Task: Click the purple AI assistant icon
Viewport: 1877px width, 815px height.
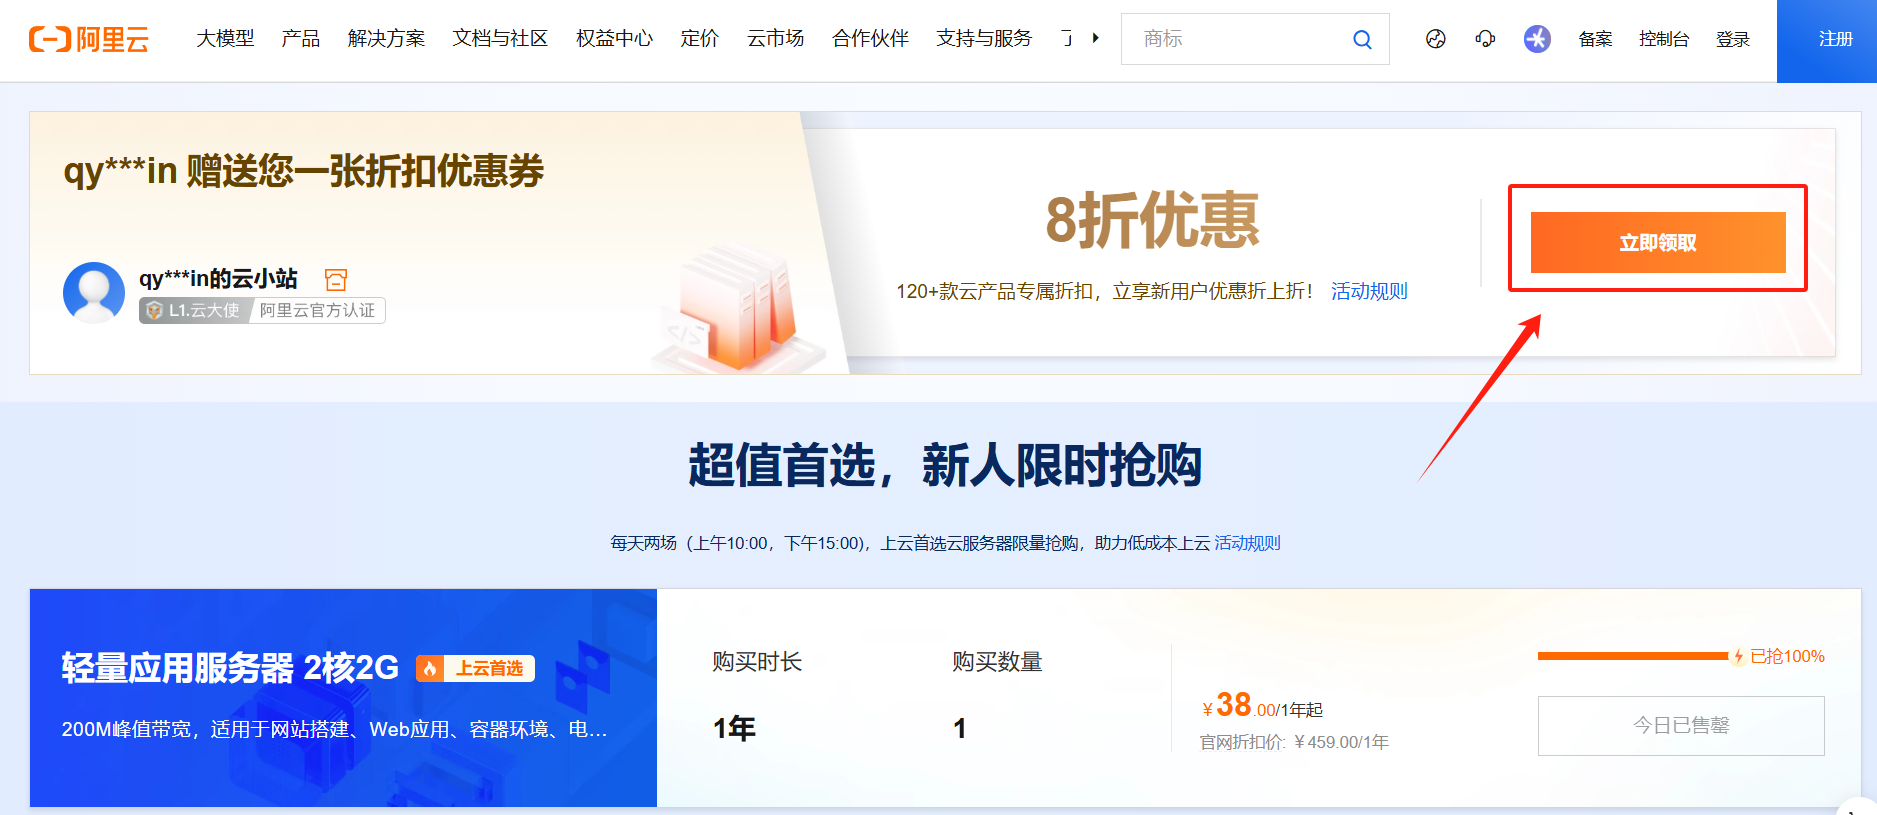Action: (1537, 39)
